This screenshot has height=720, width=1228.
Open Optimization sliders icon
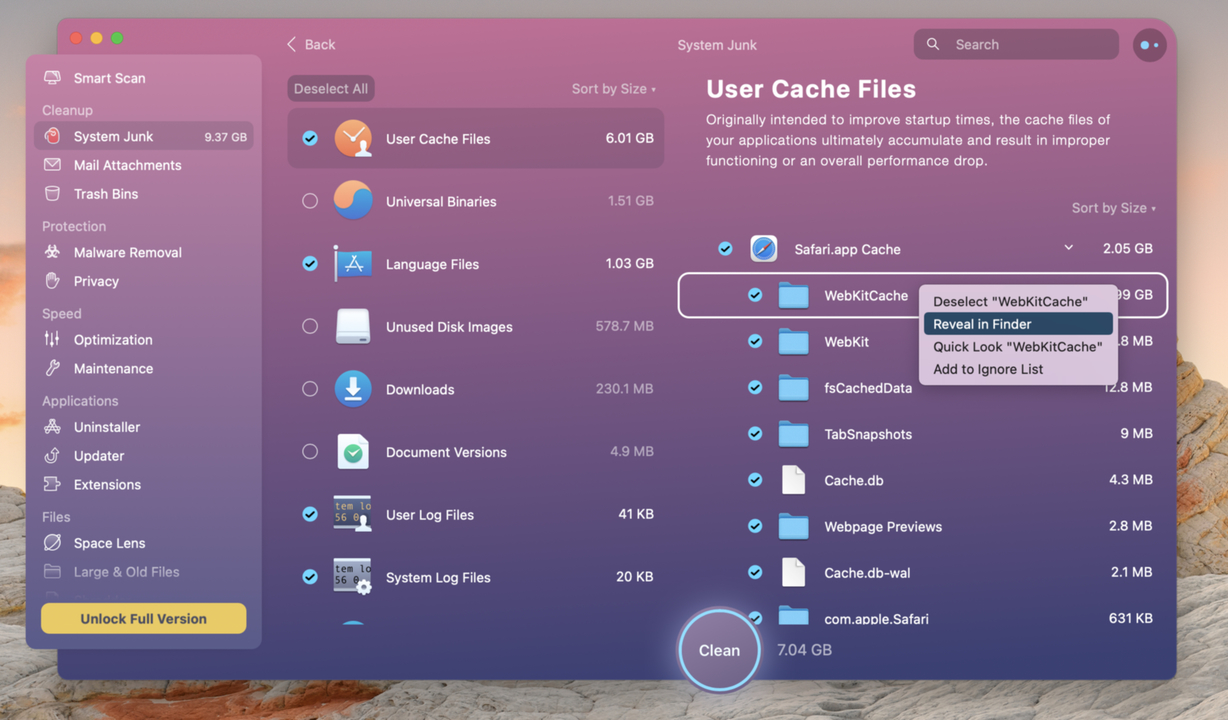pyautogui.click(x=52, y=339)
